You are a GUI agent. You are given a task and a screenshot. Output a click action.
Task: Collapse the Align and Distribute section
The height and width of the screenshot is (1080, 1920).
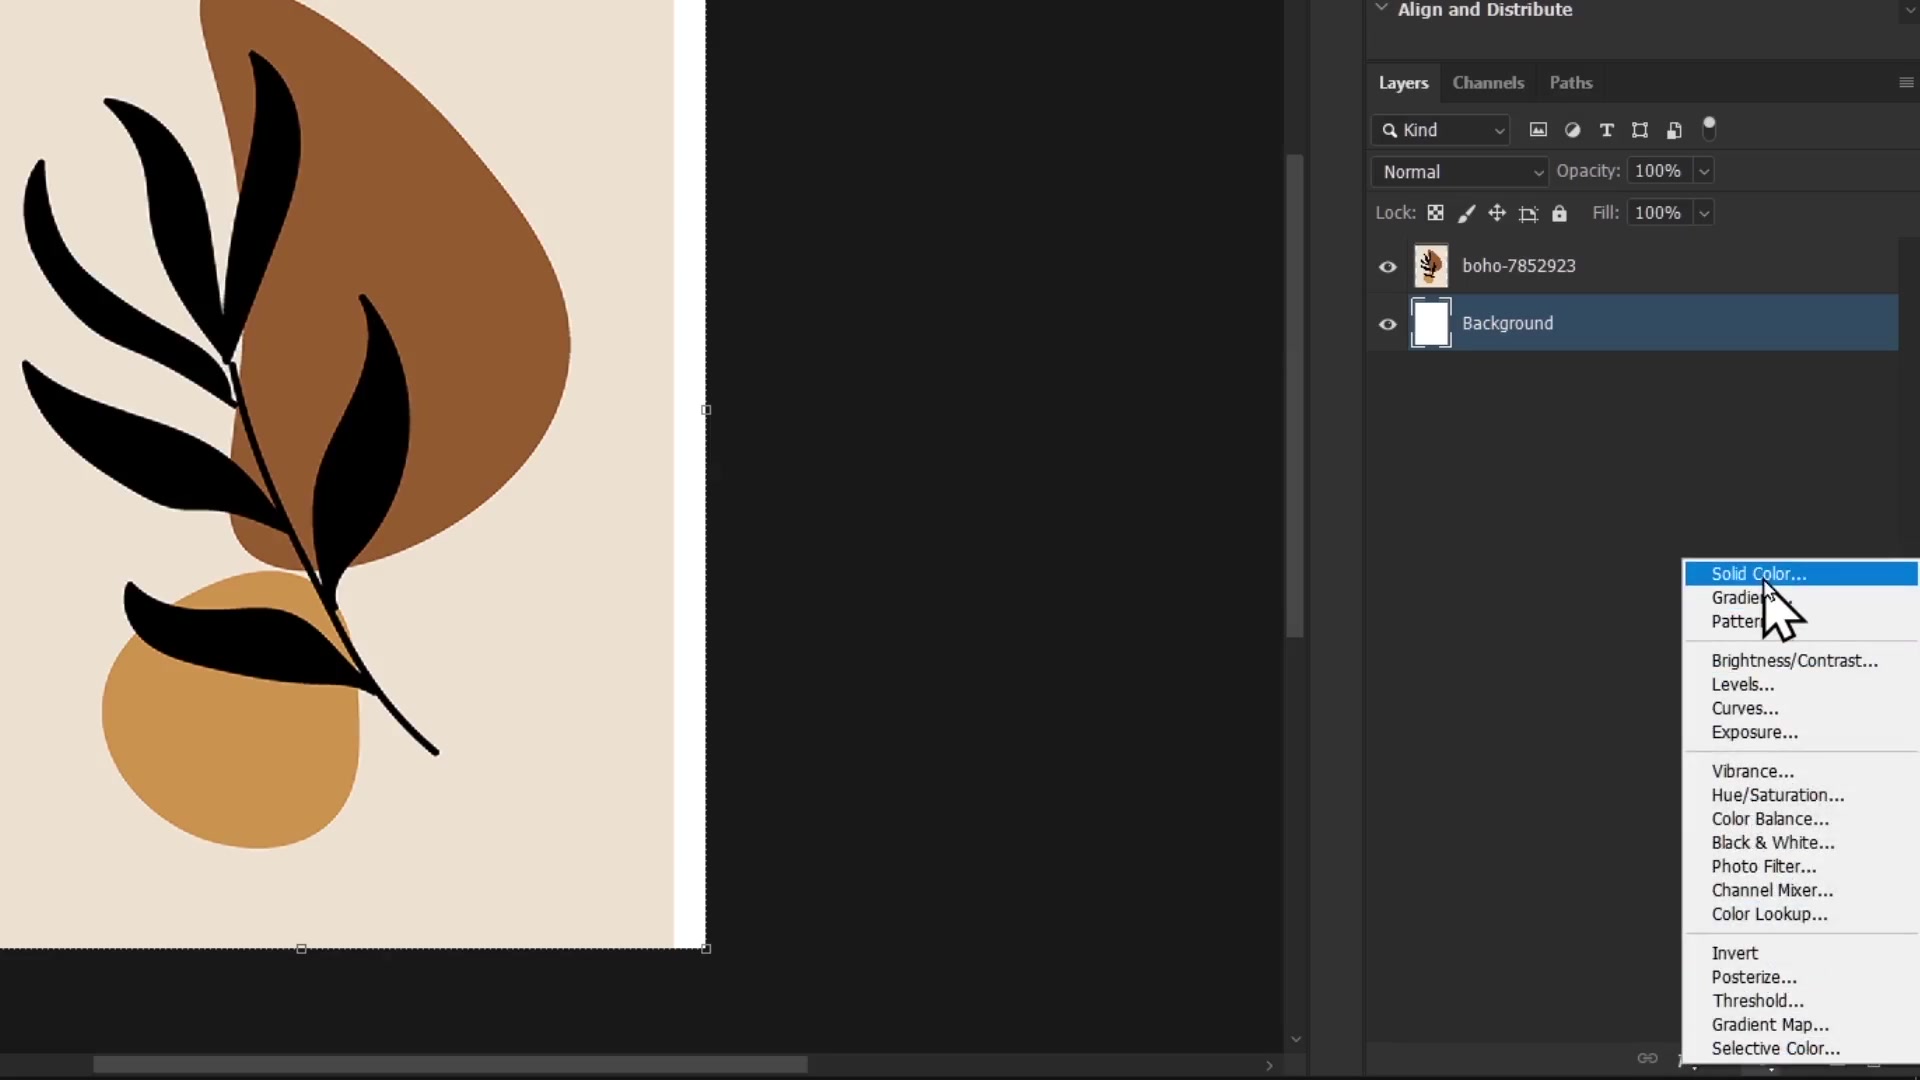pos(1383,9)
